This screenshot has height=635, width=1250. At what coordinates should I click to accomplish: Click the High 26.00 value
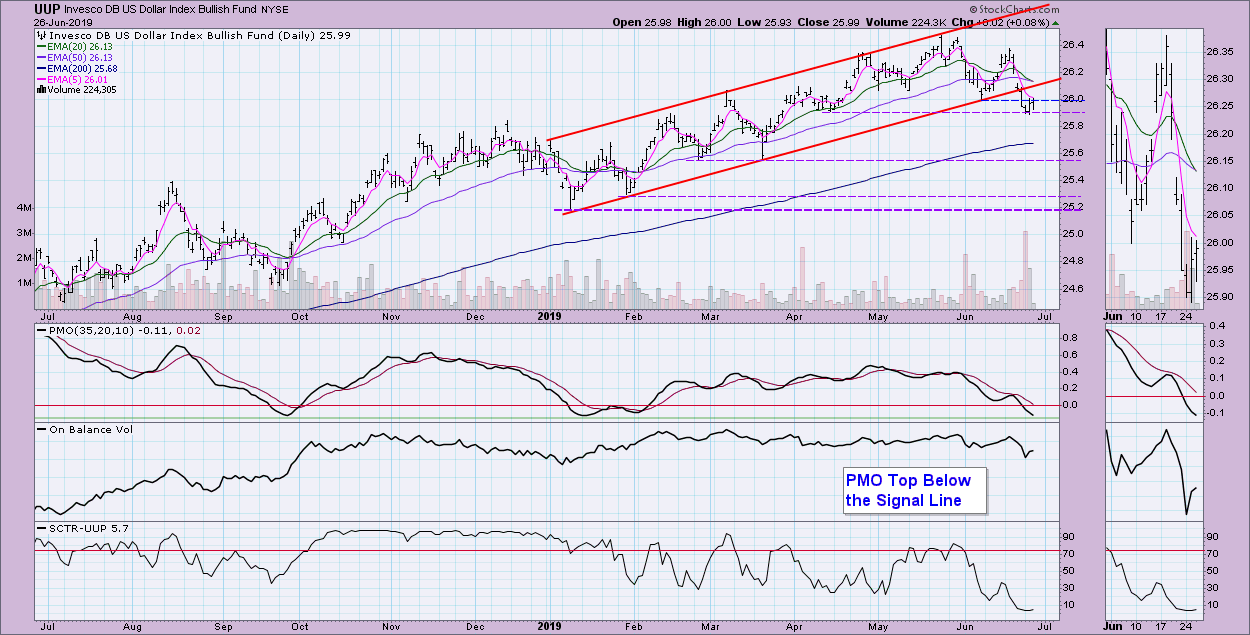pyautogui.click(x=706, y=22)
